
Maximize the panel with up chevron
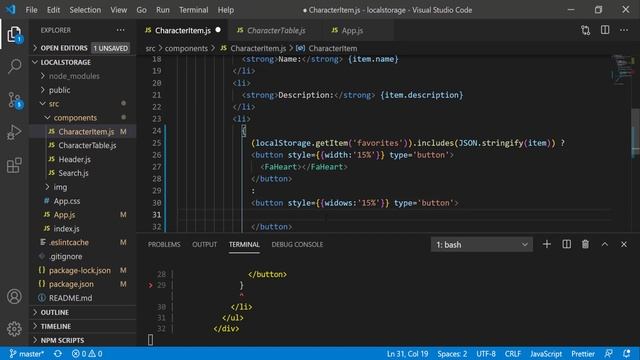click(605, 244)
